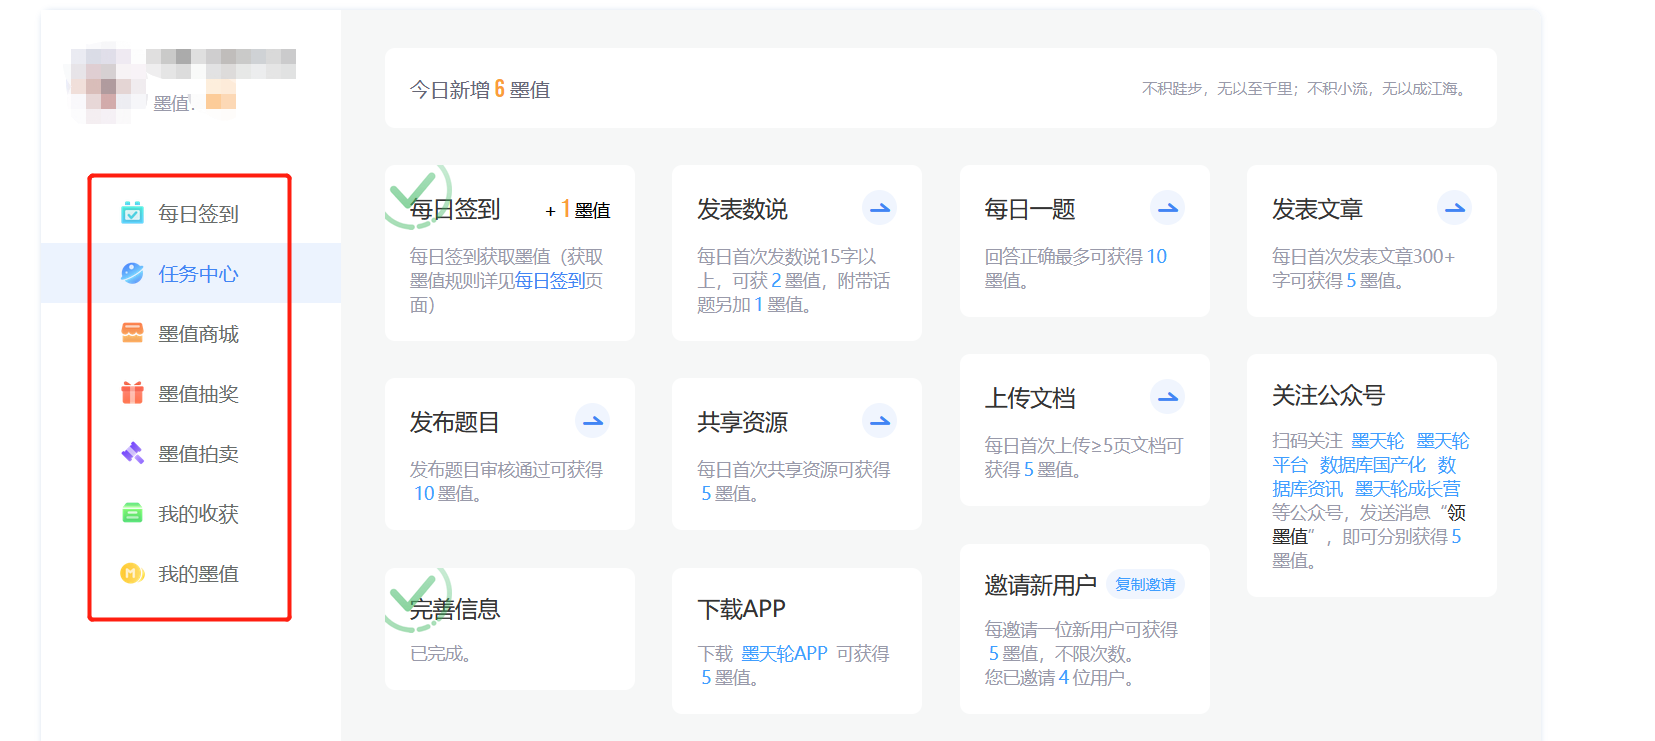Viewport: 1655px width, 741px height.
Task: Click the 发表数说 card title
Action: [742, 209]
